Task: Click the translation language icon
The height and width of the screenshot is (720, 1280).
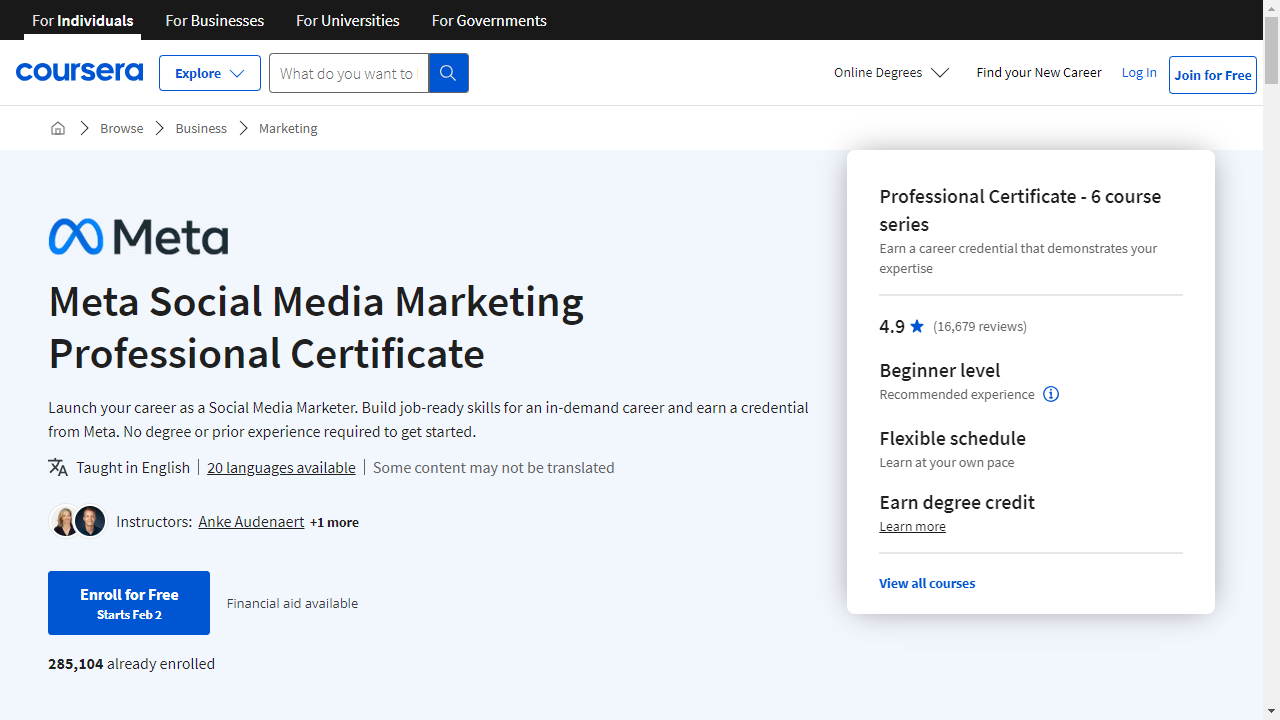Action: [58, 467]
